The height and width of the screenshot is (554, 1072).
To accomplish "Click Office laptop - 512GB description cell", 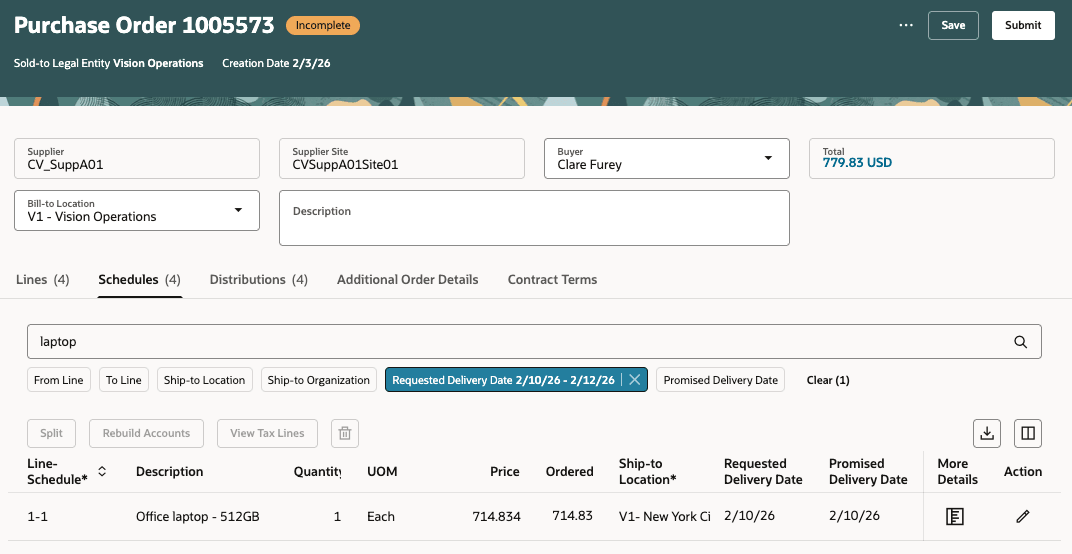I will [198, 516].
